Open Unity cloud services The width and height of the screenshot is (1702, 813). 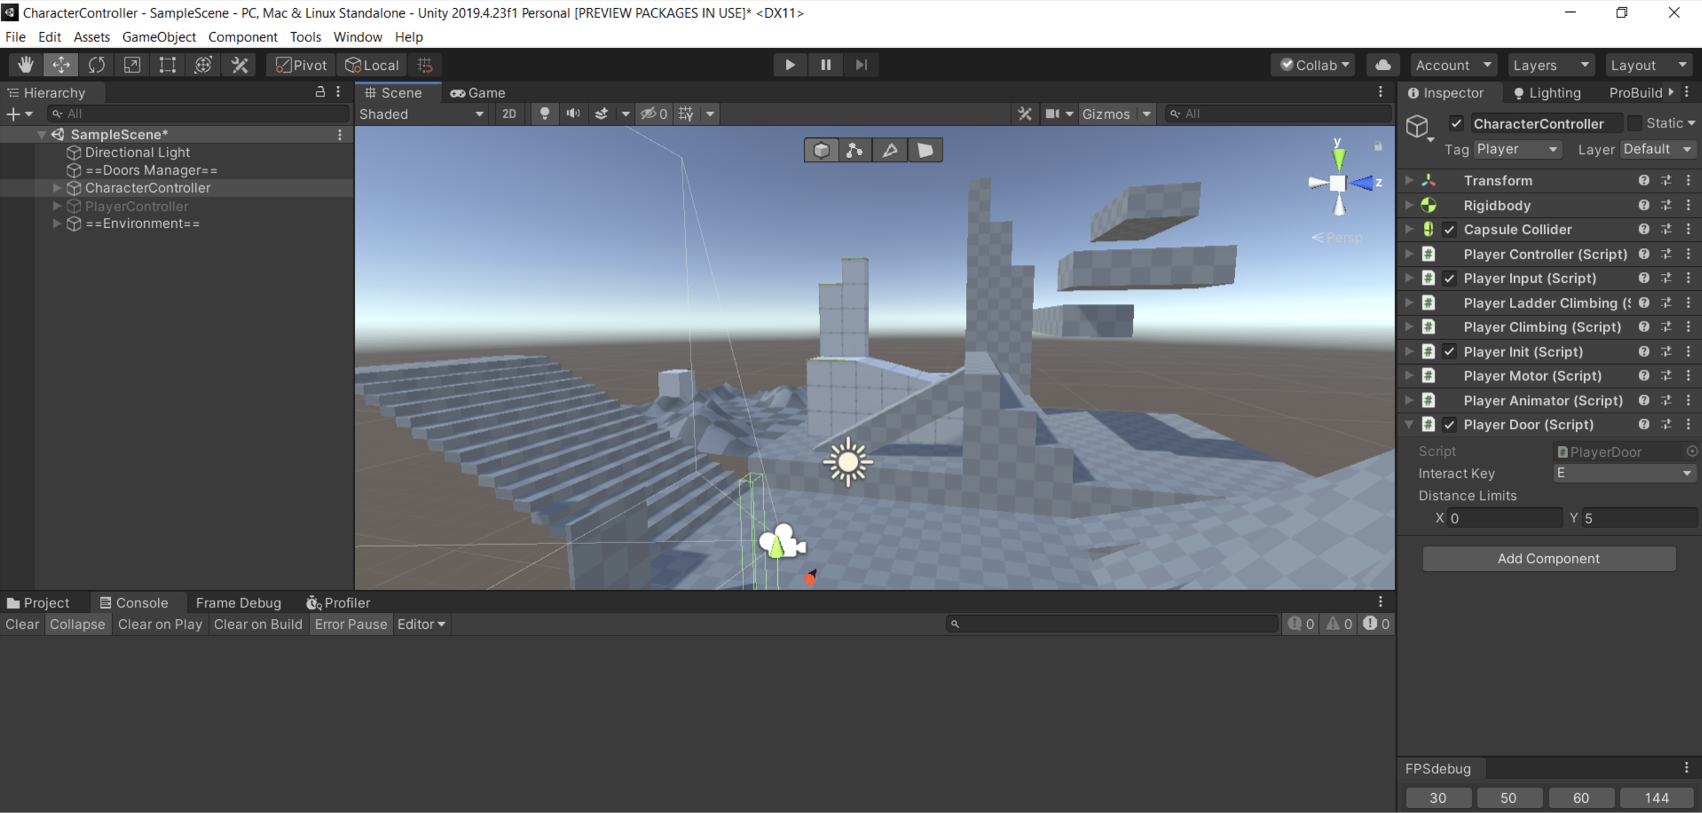click(1383, 65)
